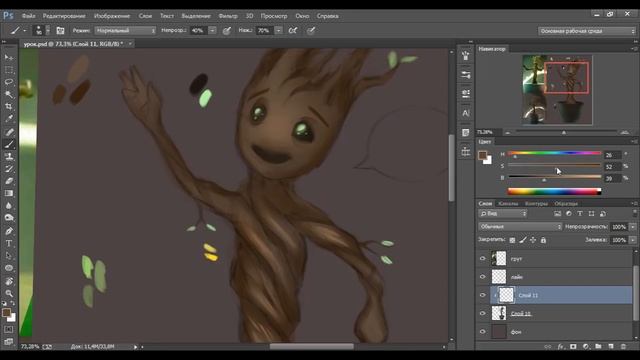Delete layer trash button
Viewport: 640px width, 360px height.
click(623, 347)
